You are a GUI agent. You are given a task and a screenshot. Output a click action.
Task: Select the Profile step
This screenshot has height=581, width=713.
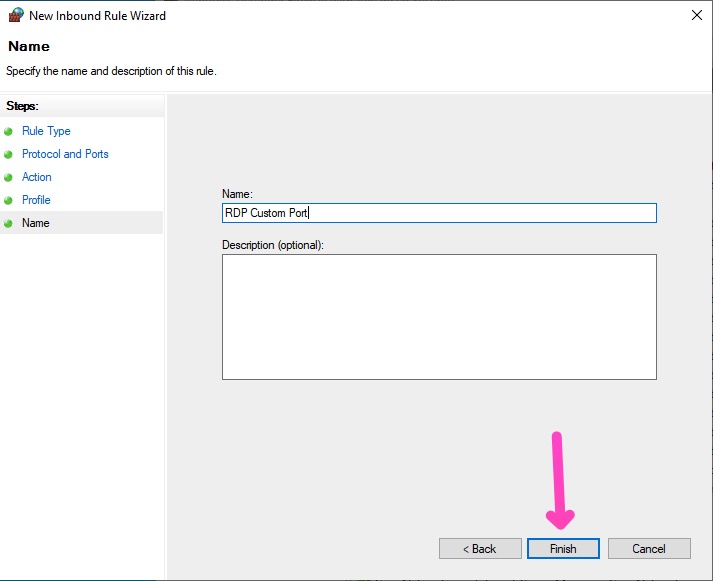[x=36, y=200]
